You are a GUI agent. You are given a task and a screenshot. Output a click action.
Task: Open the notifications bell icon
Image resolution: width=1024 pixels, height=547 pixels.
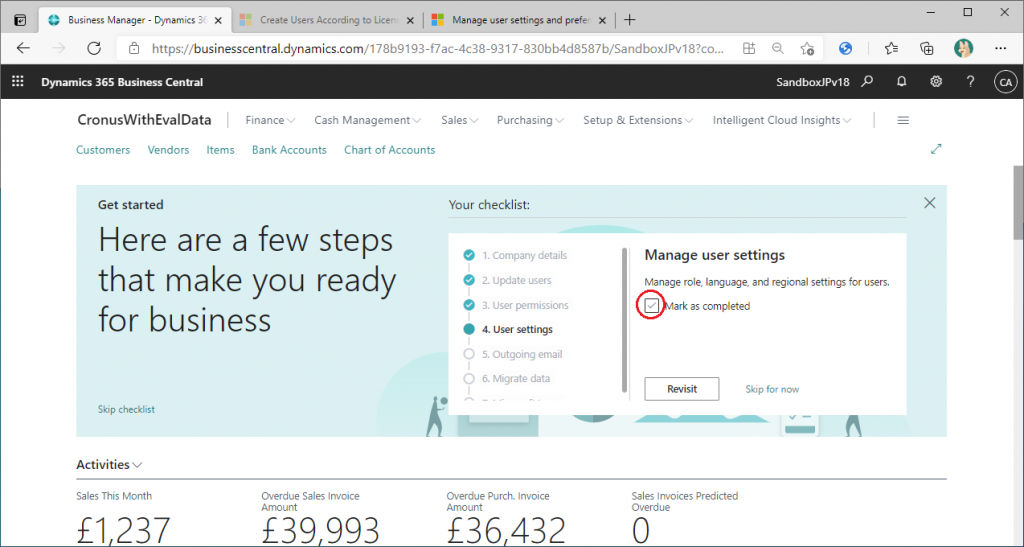901,82
